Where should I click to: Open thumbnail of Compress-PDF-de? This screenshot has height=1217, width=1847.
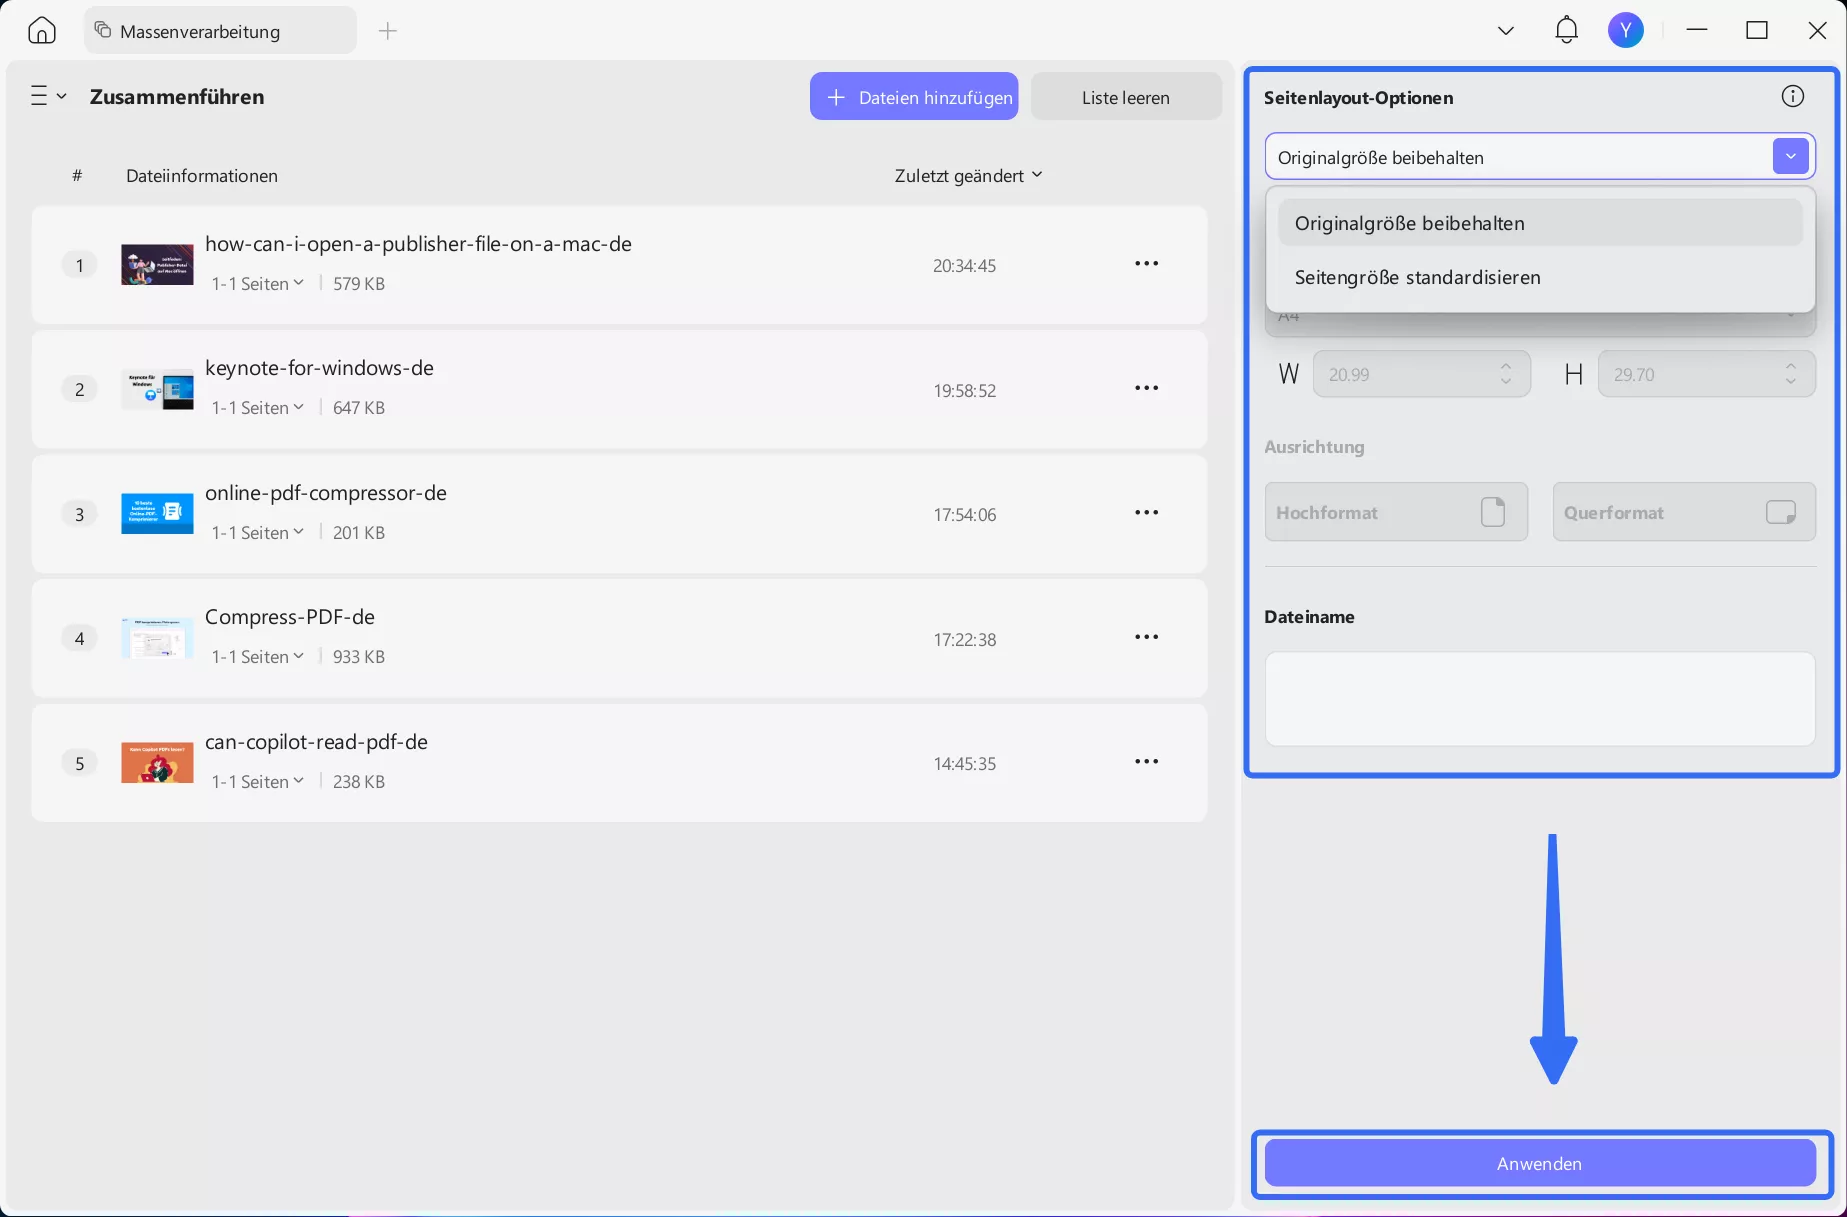coord(157,638)
